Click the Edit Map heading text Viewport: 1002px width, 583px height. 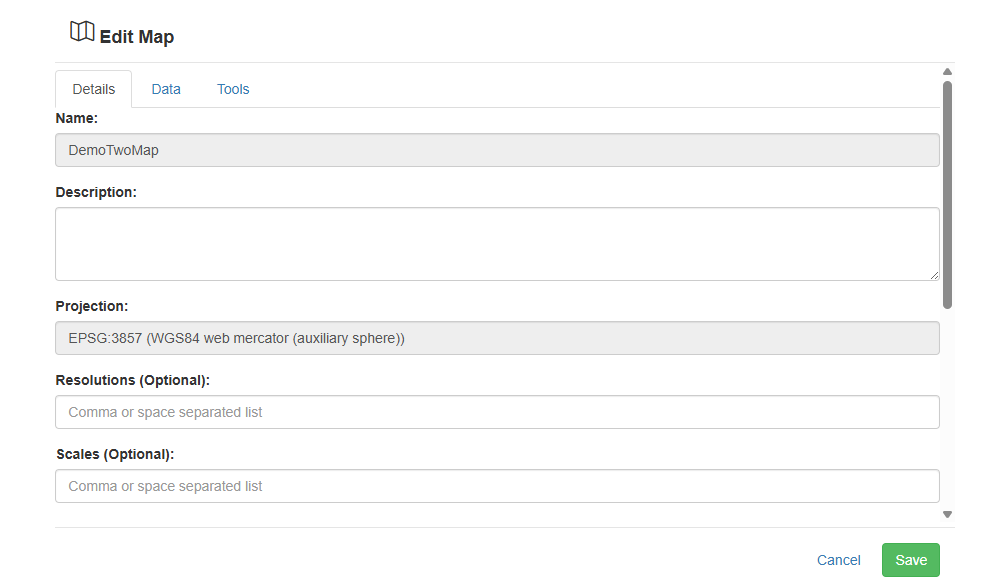[137, 37]
